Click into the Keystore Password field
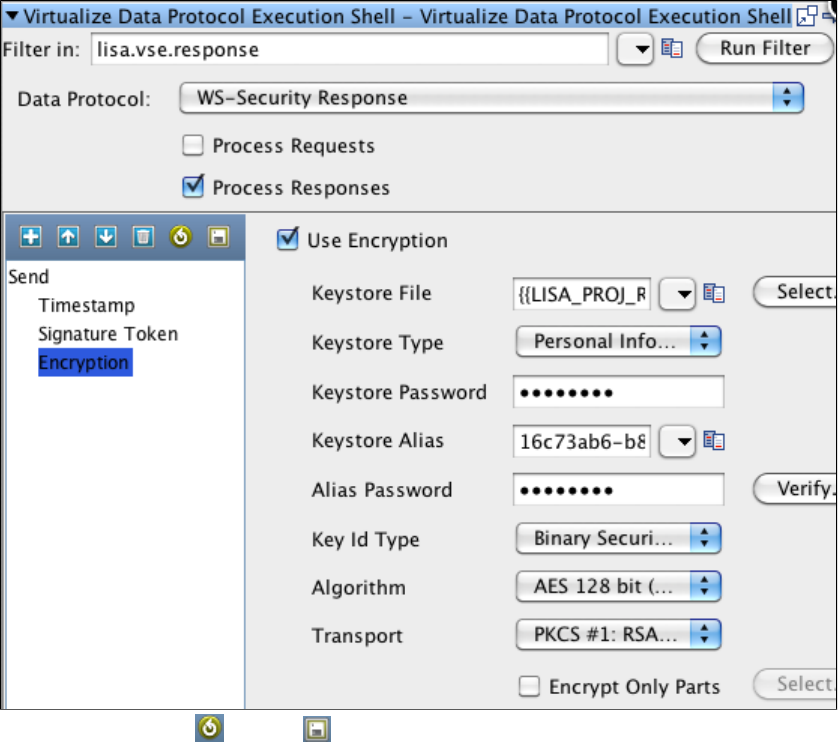This screenshot has width=838, height=742. pyautogui.click(x=618, y=392)
